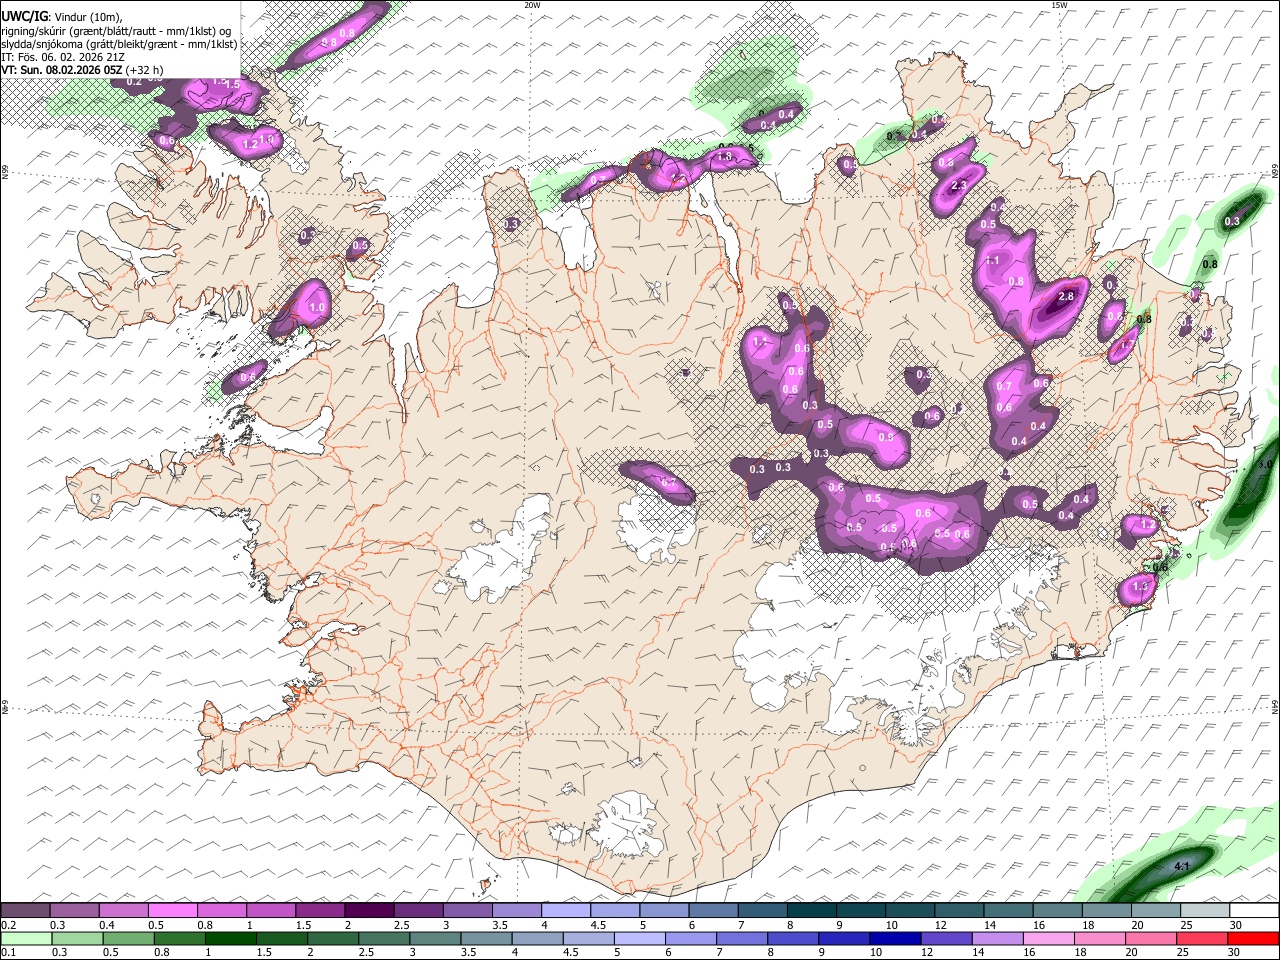Click the '0.2' label on the snow scale
1280x960 pixels.
7,925
